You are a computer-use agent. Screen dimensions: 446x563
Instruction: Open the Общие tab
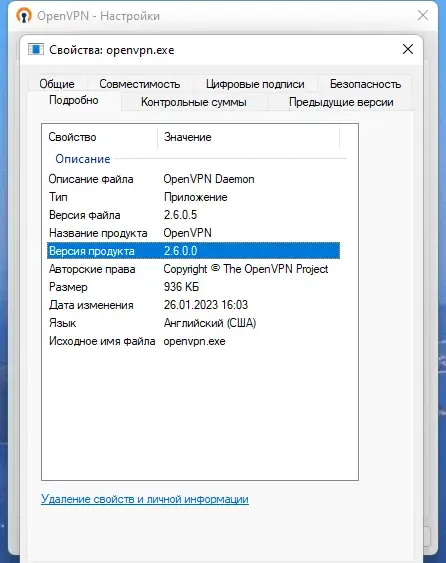(57, 84)
